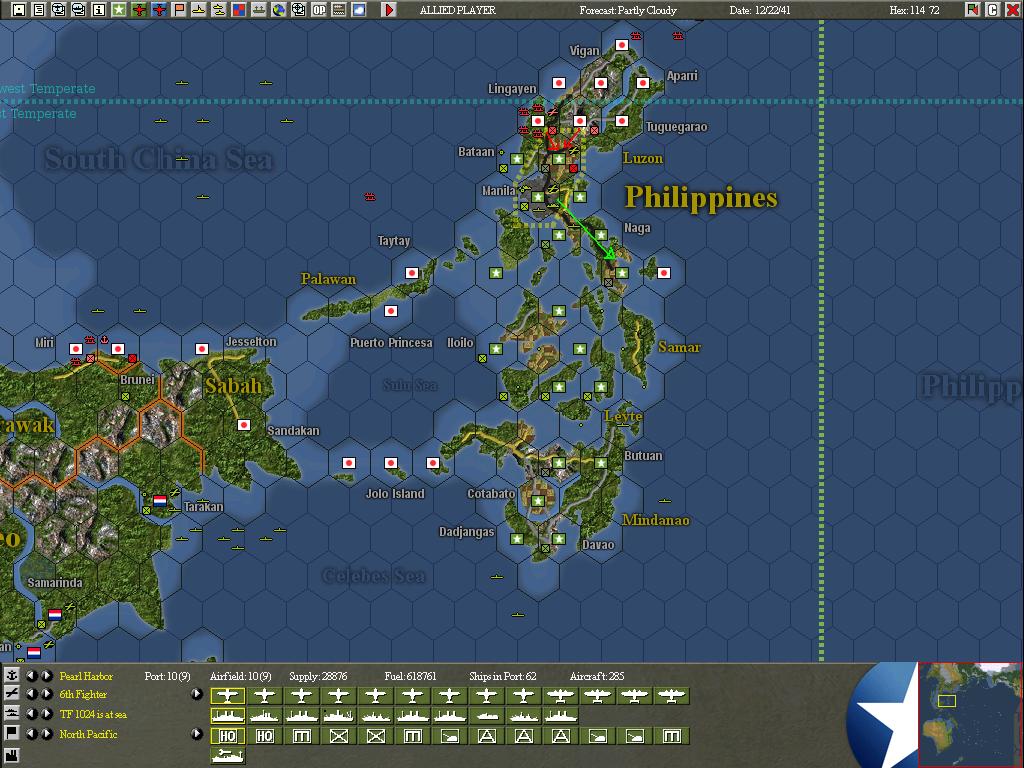This screenshot has width=1024, height=768.
Task: Go to previous base before Pearl Harbor
Action: pos(31,675)
